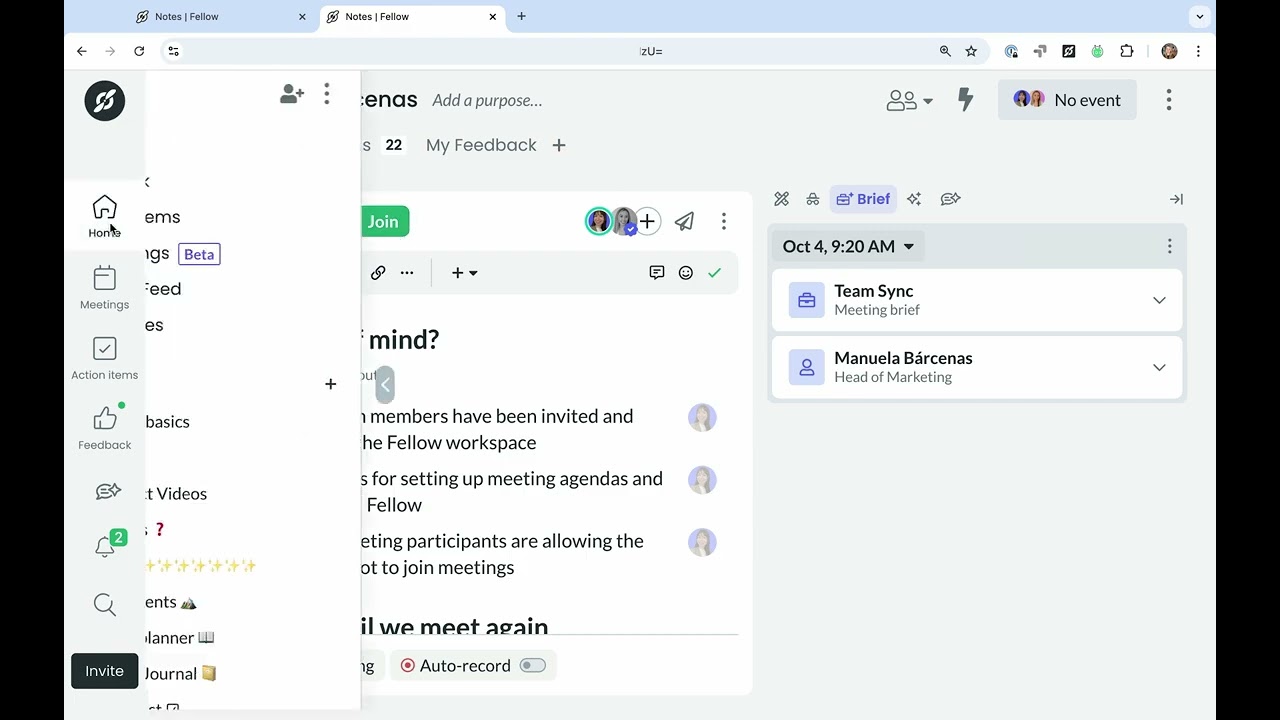The height and width of the screenshot is (720, 1280).
Task: Click the avatar beside 'setting up meeting agendas'
Action: 702,480
